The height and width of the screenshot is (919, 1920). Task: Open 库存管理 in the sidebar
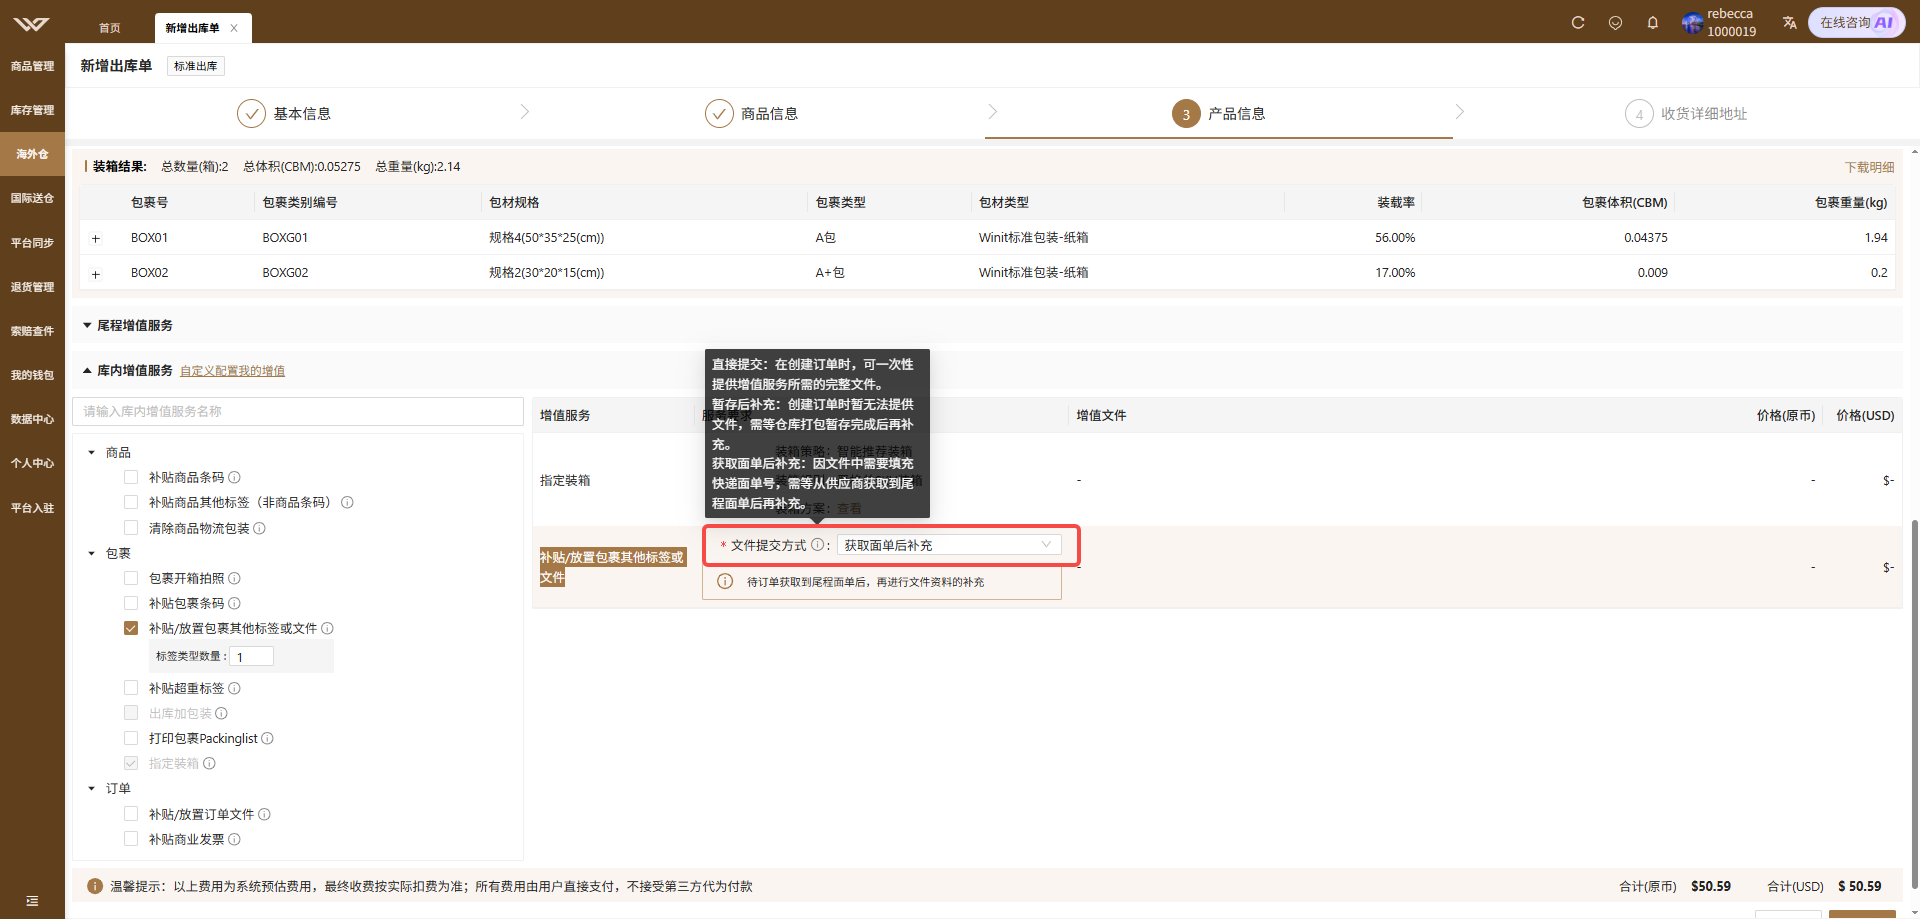coord(32,110)
